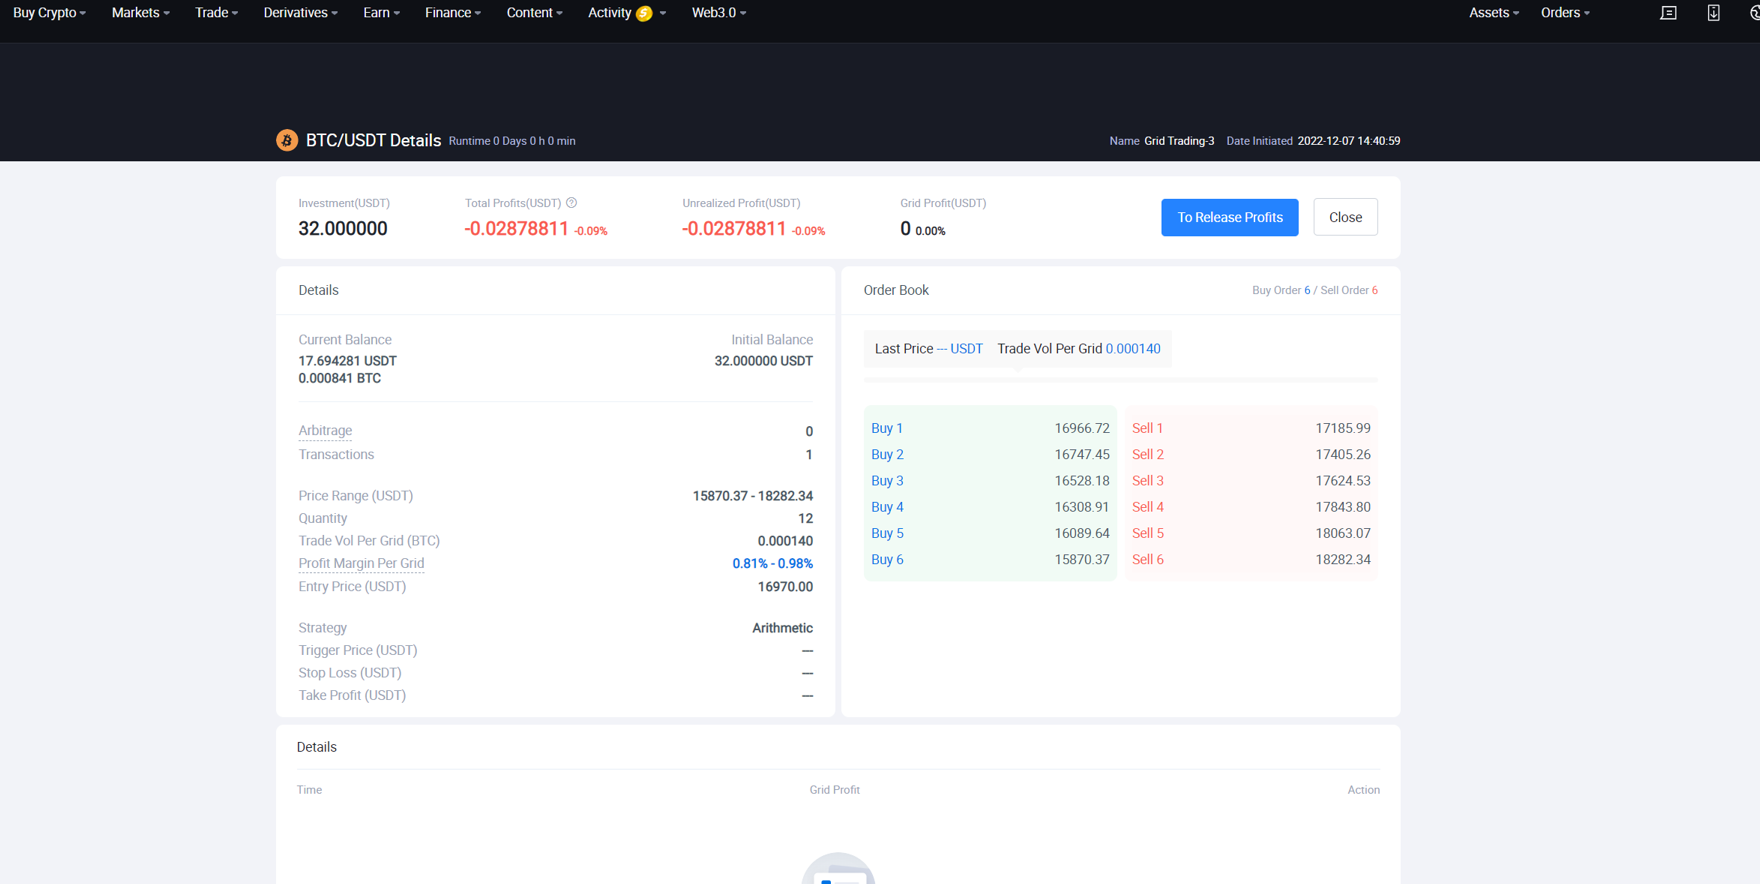Click the Arbitrage underlined label

[x=325, y=431]
